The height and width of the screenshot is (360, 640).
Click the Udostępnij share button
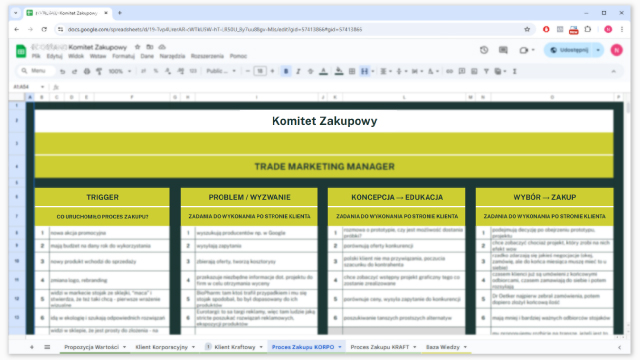(x=569, y=50)
